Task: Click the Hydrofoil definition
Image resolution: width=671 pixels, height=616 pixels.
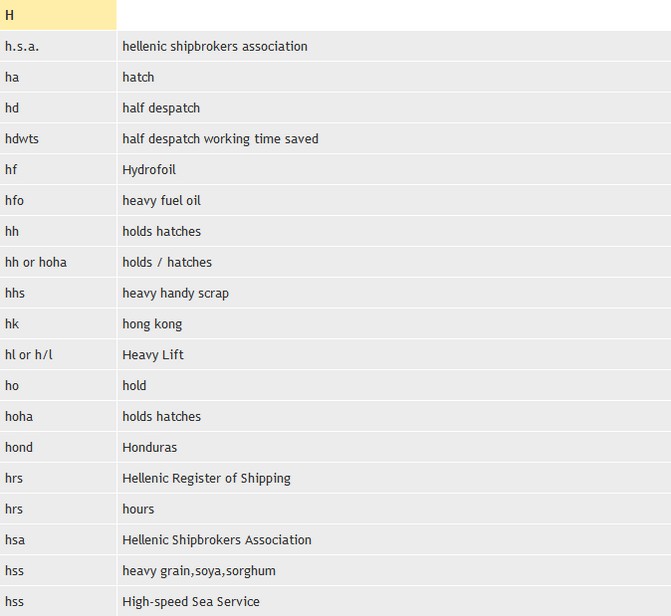Action: tap(148, 170)
